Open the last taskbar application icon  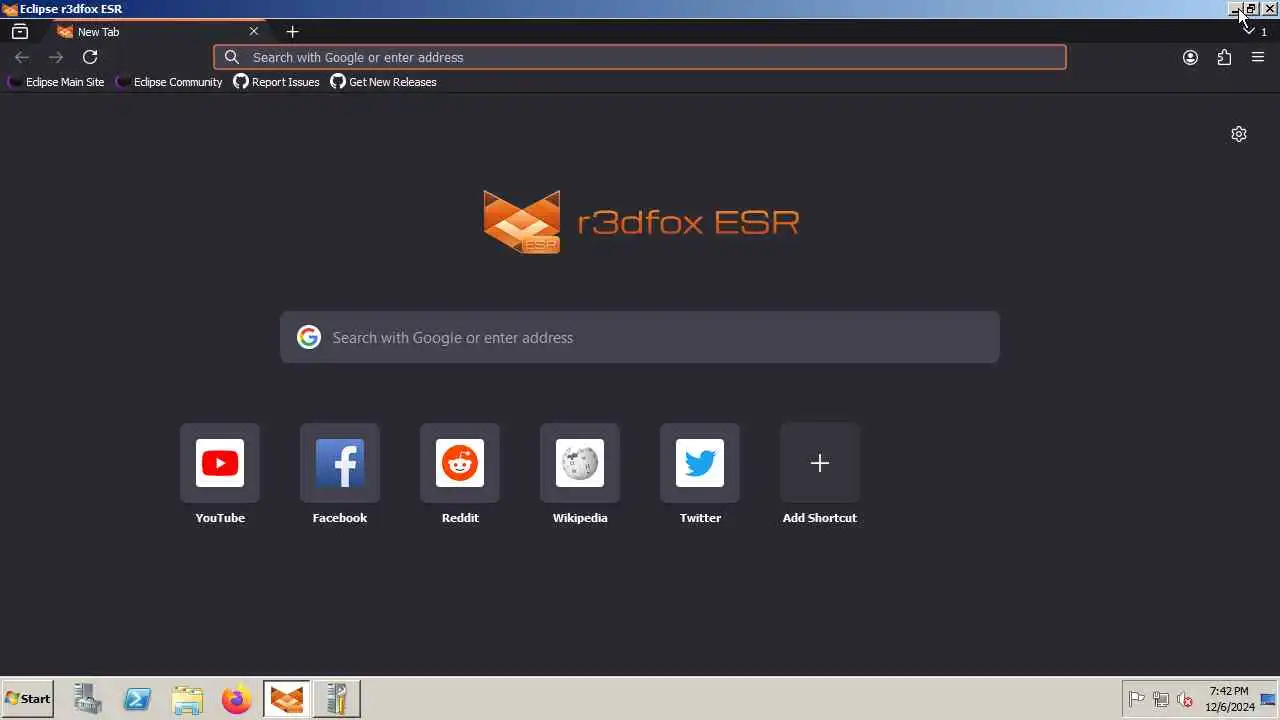click(337, 699)
